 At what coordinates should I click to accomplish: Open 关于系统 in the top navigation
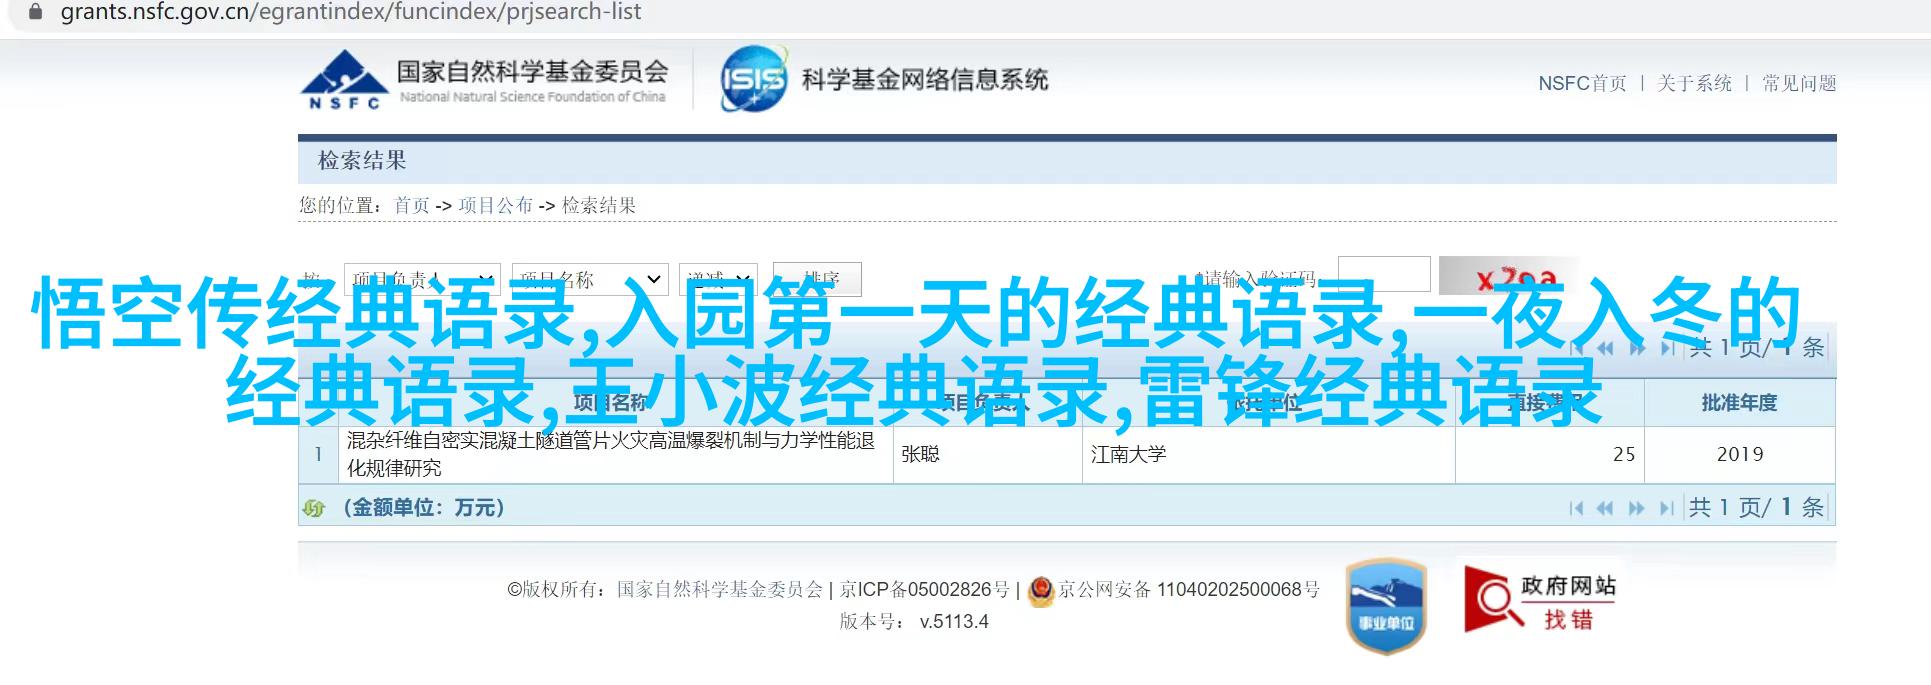(1694, 84)
